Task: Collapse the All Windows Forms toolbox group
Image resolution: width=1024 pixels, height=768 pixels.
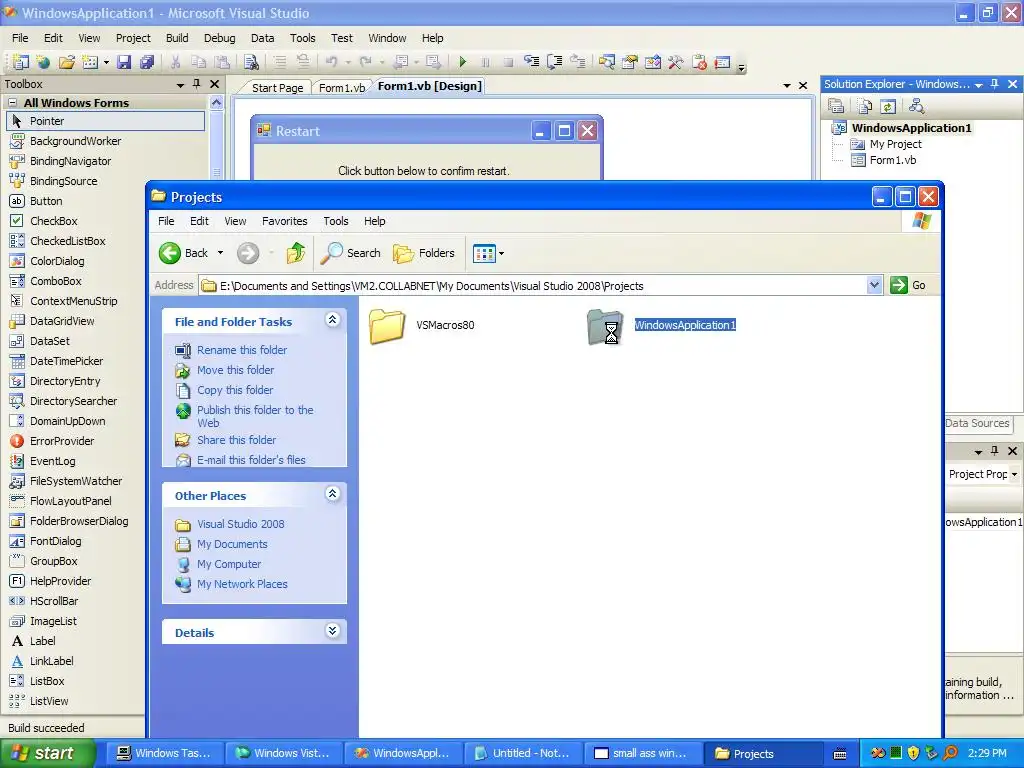Action: (x=12, y=103)
